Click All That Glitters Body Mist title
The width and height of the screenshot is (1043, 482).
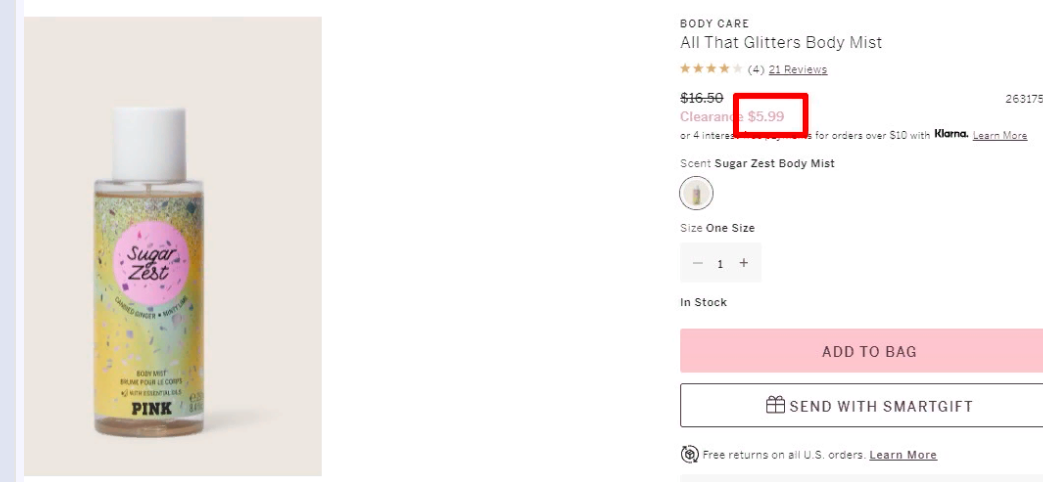(781, 43)
